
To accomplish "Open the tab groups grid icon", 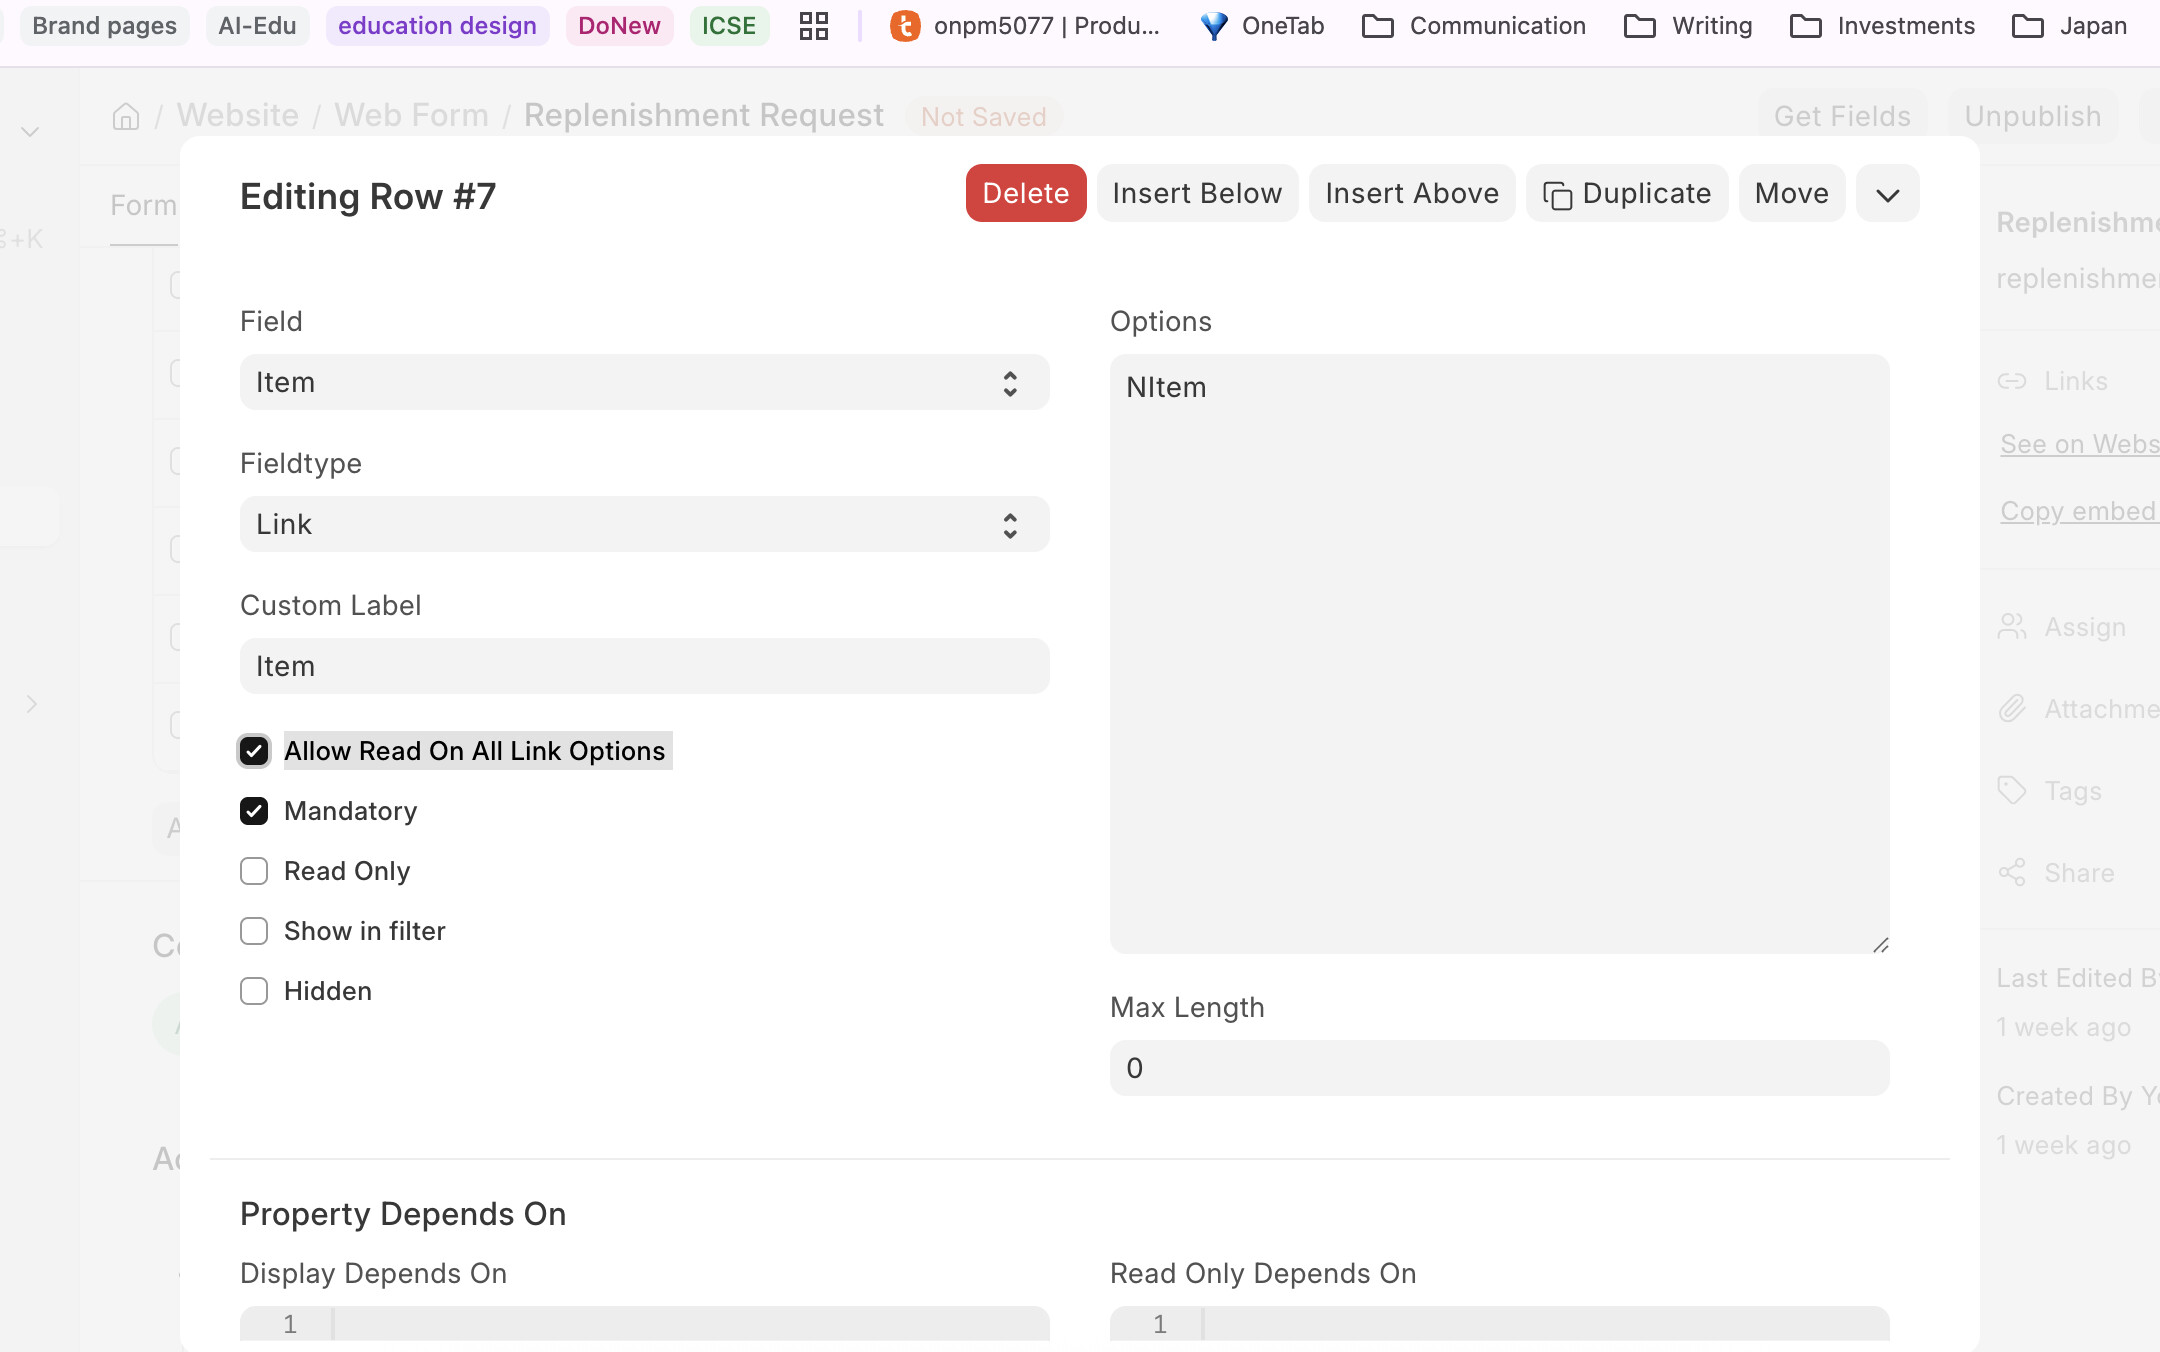I will pyautogui.click(x=814, y=26).
